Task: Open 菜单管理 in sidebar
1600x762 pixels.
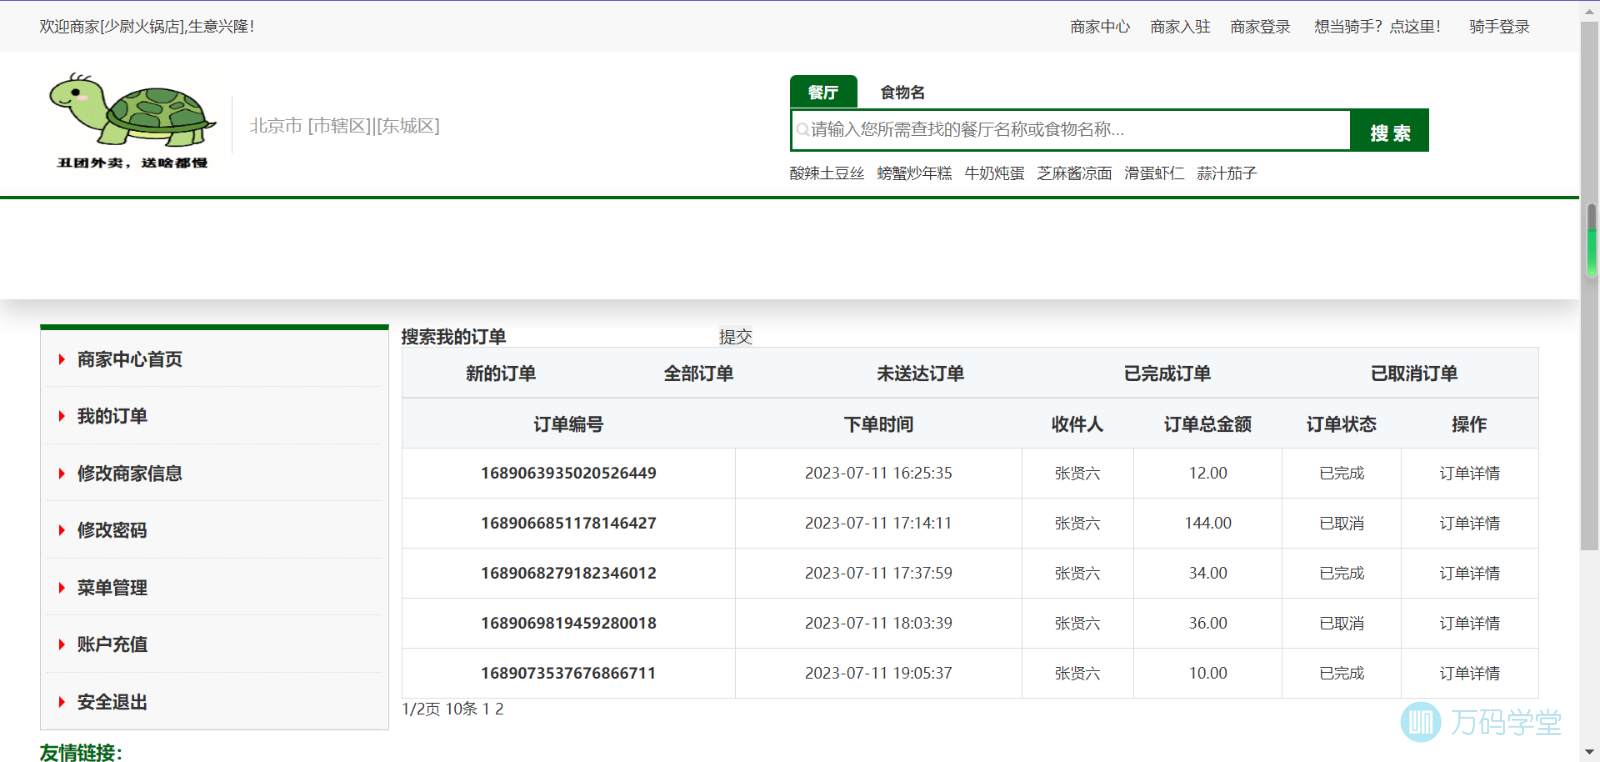Action: point(112,588)
